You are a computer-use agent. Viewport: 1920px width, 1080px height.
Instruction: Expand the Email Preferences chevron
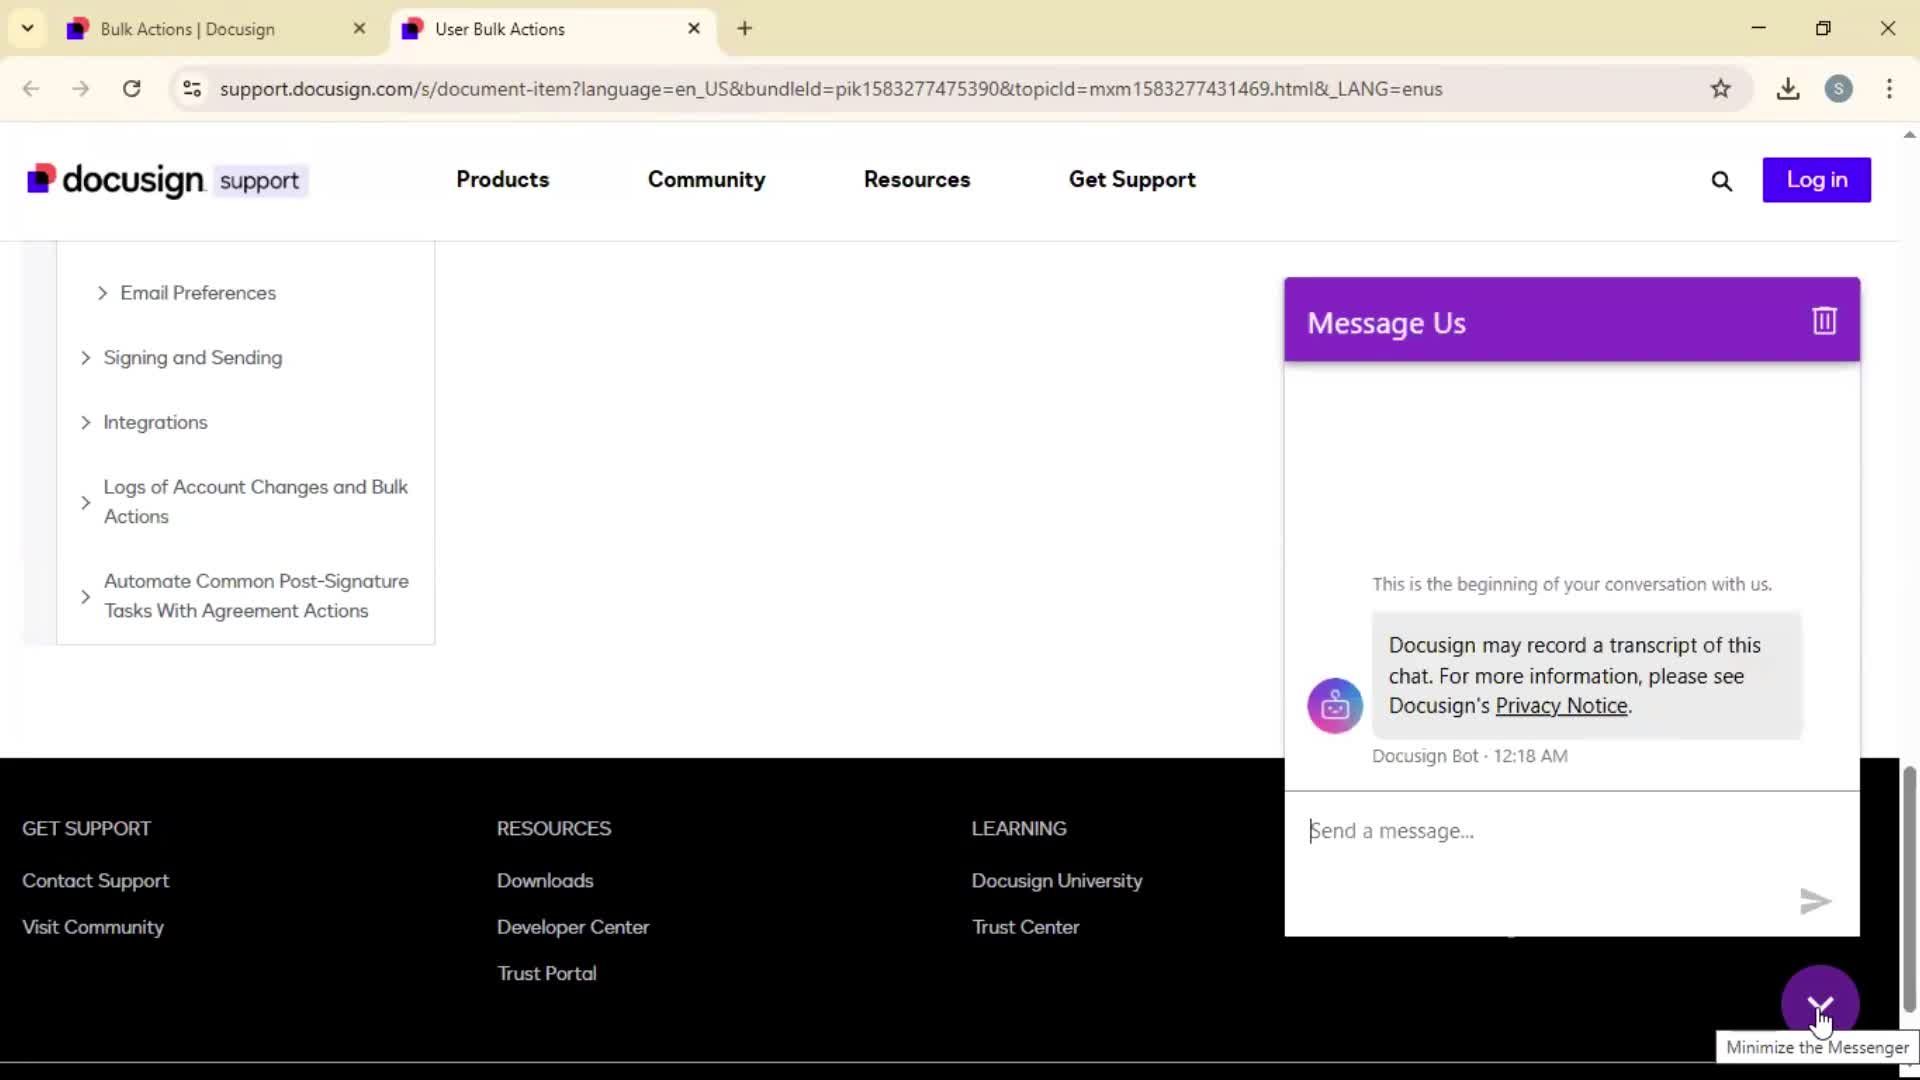click(x=102, y=293)
